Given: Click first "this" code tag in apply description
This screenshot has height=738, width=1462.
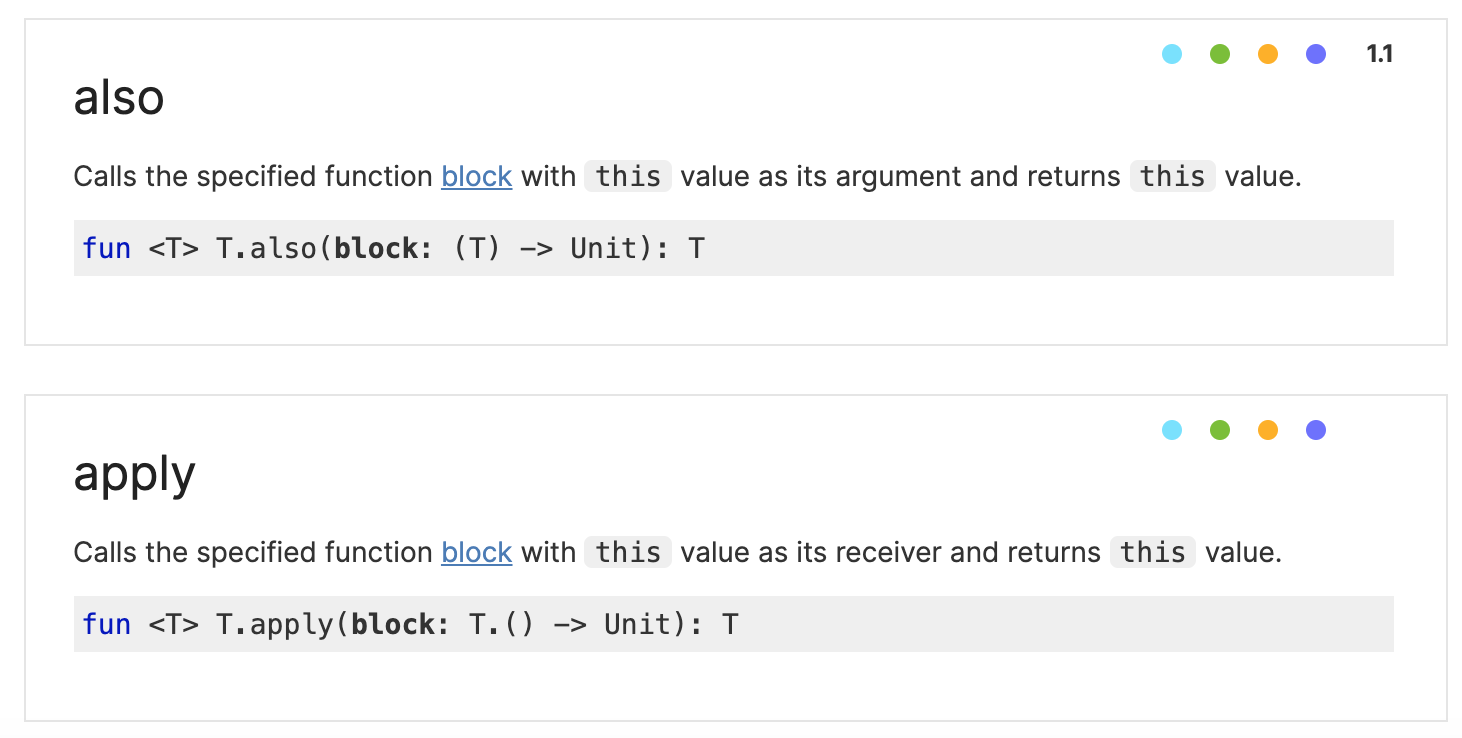Looking at the screenshot, I should coord(628,553).
